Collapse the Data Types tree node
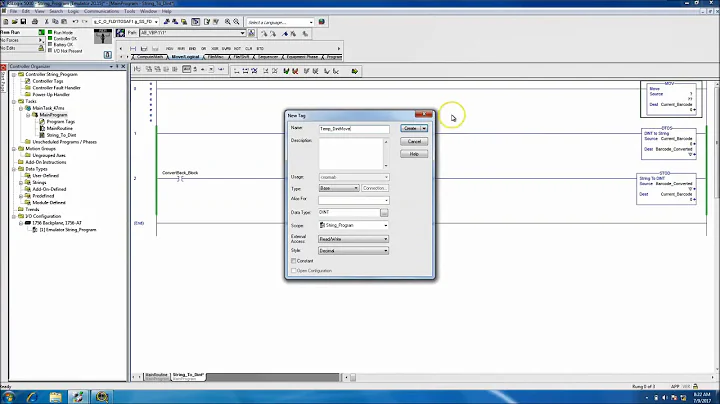The image size is (720, 404). click(x=14, y=169)
